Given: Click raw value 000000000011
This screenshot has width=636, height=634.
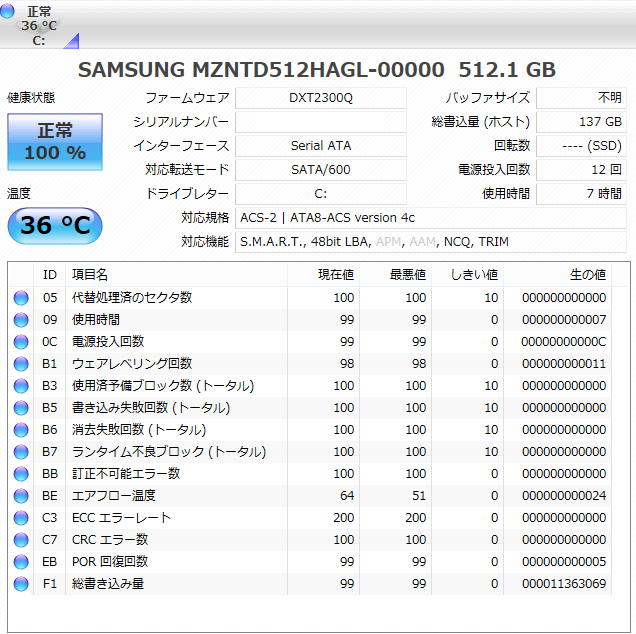Looking at the screenshot, I should tap(564, 364).
